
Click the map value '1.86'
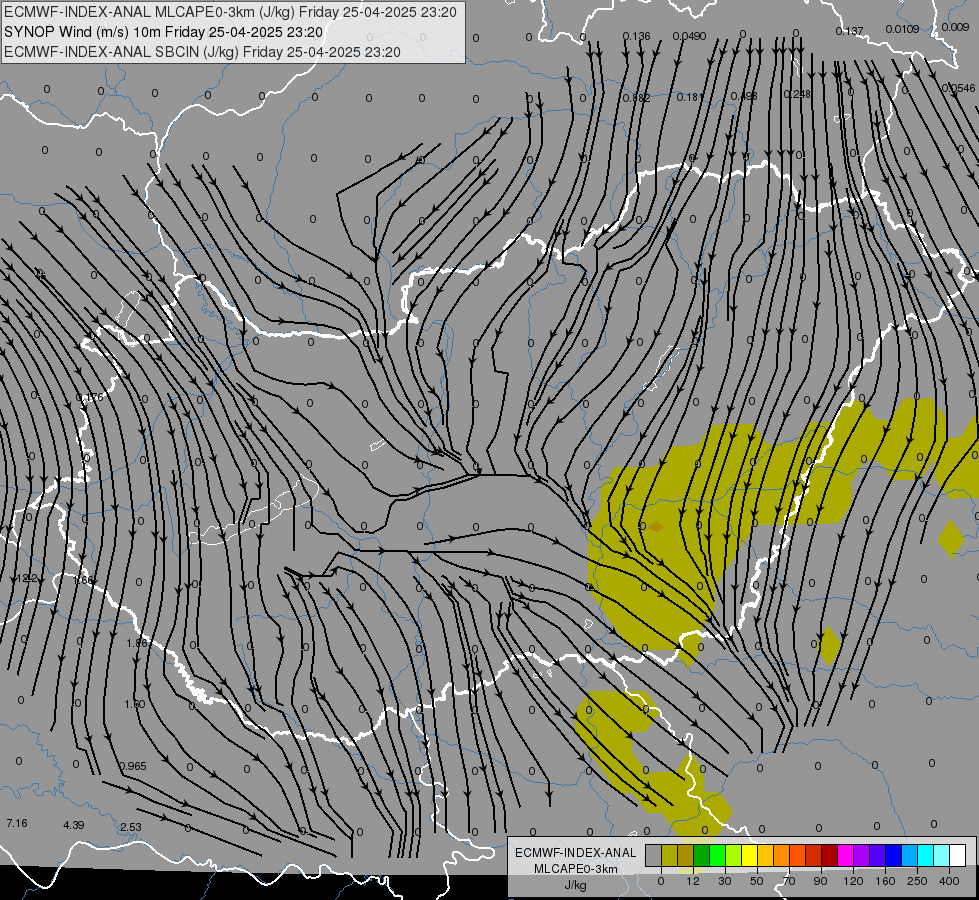[x=137, y=643]
